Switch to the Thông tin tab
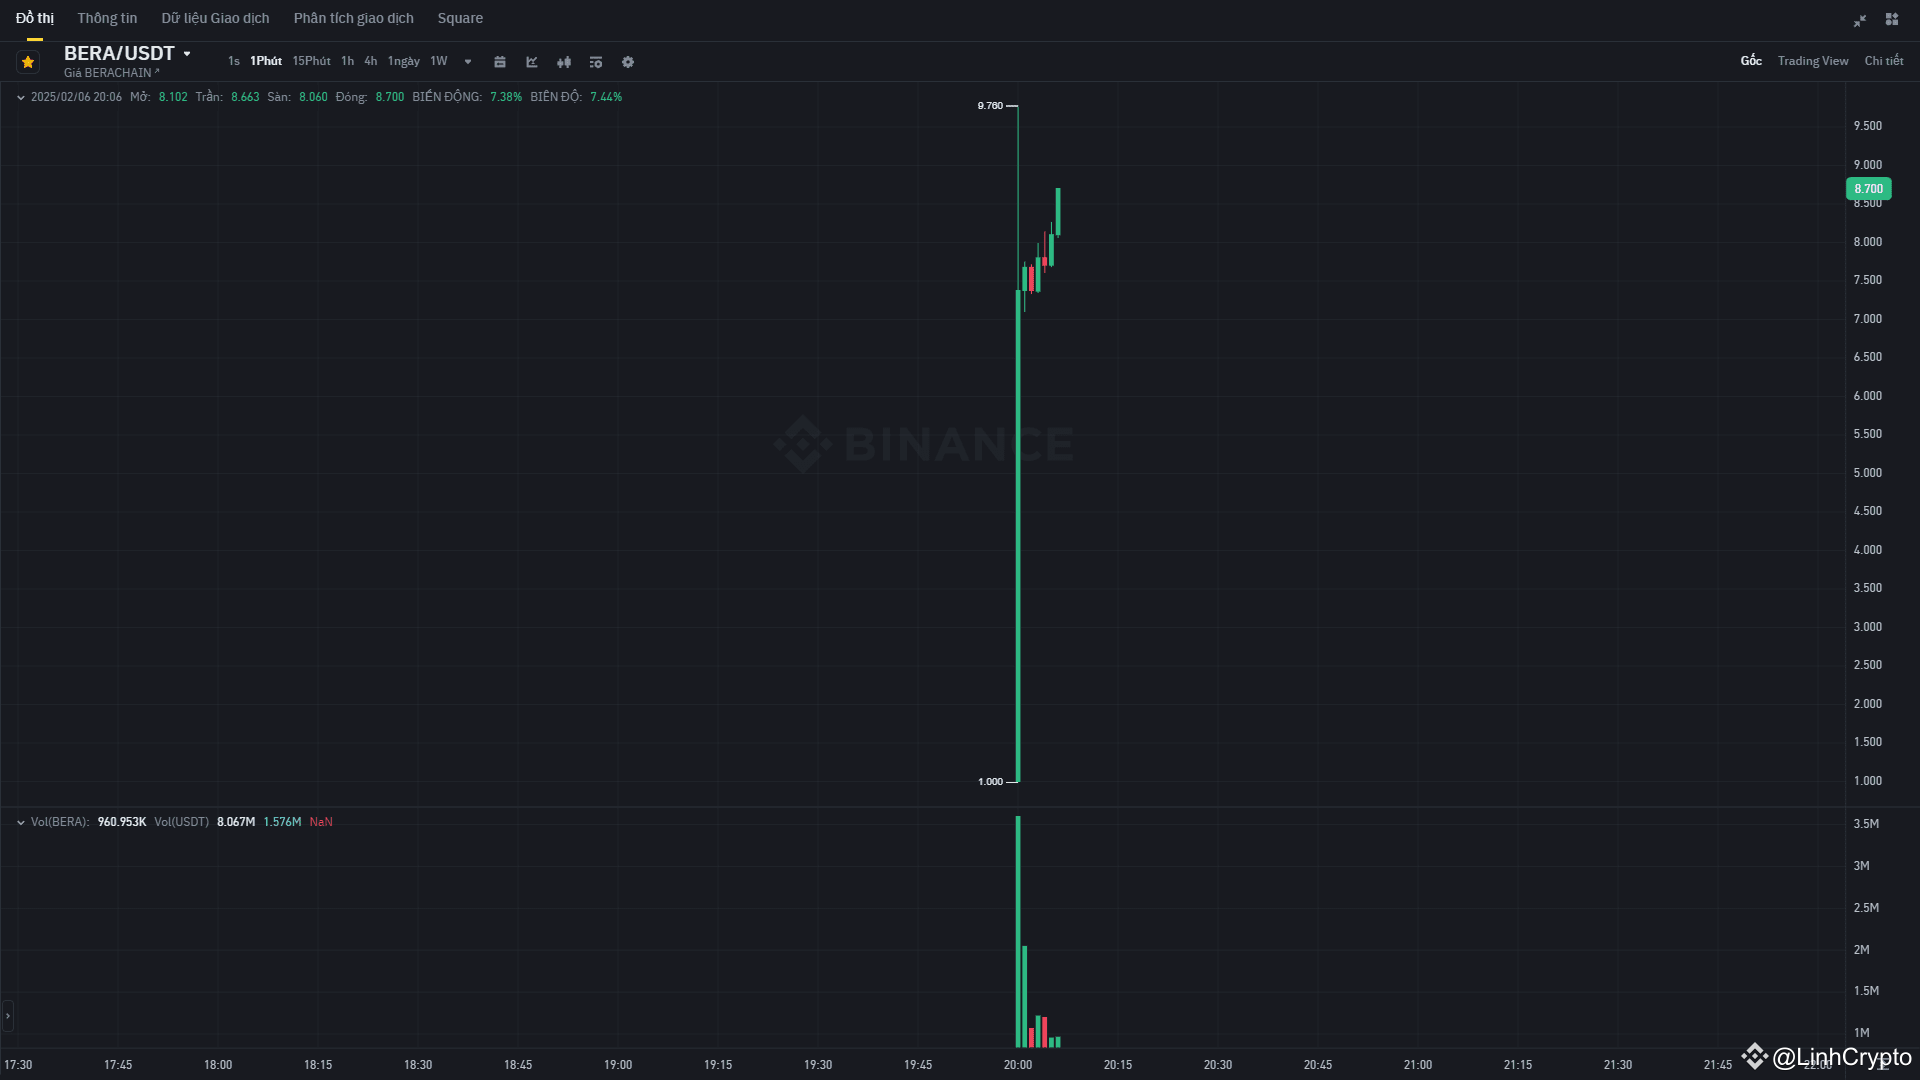This screenshot has height=1080, width=1920. click(107, 18)
